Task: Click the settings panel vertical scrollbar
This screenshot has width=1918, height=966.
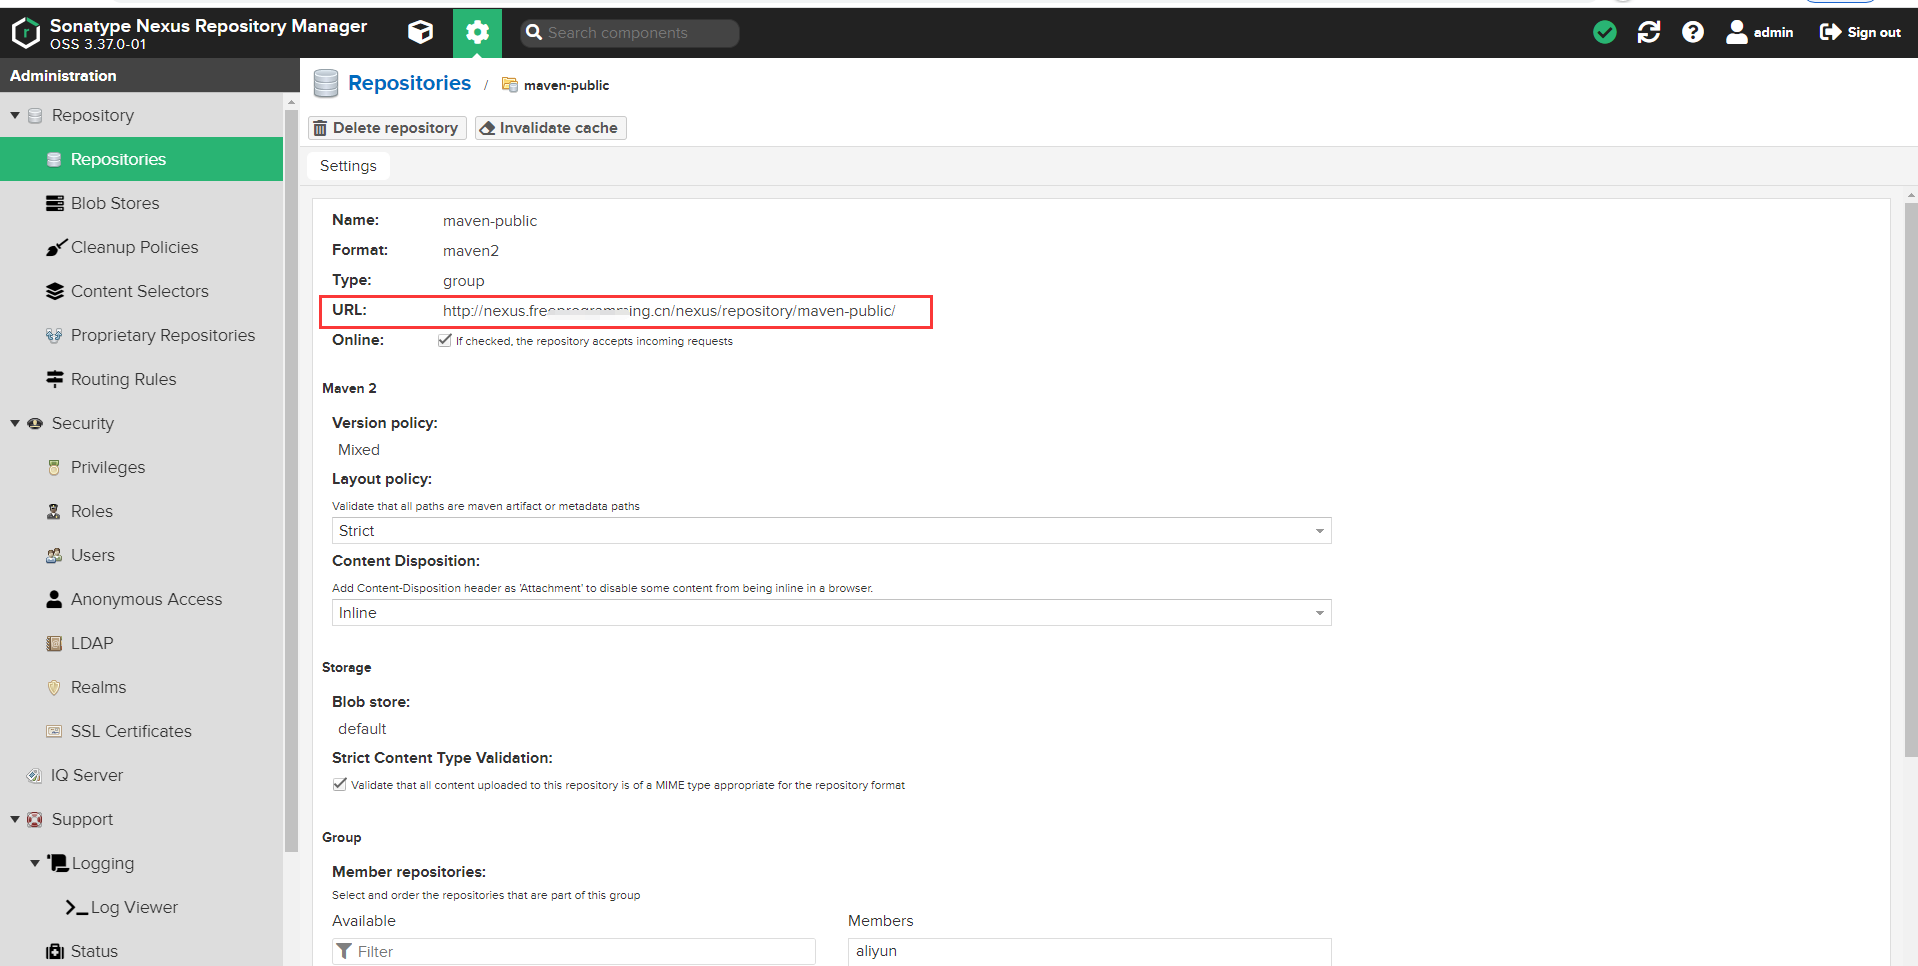Action: pyautogui.click(x=1911, y=480)
